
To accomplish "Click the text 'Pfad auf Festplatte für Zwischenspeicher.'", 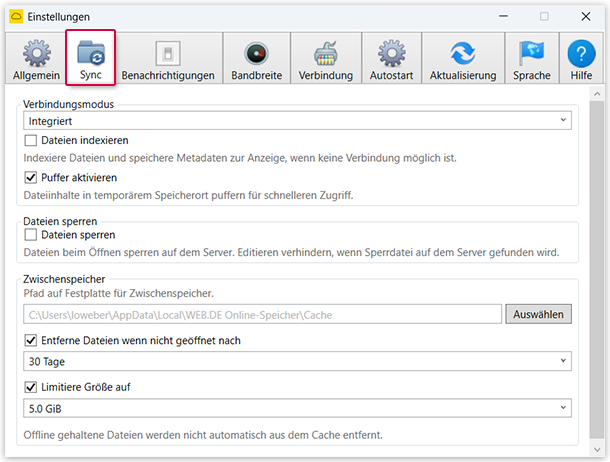I will point(119,293).
